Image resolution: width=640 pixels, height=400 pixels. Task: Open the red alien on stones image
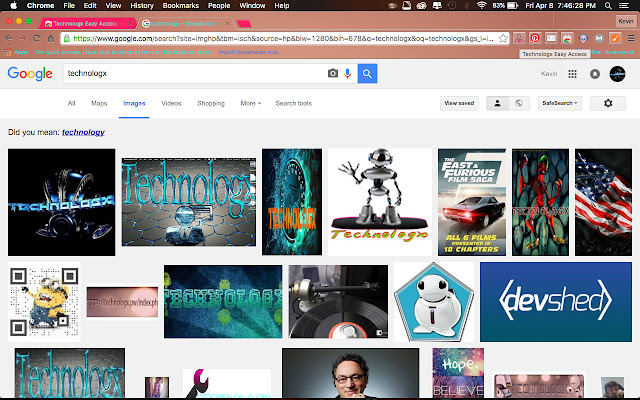pyautogui.click(x=540, y=202)
